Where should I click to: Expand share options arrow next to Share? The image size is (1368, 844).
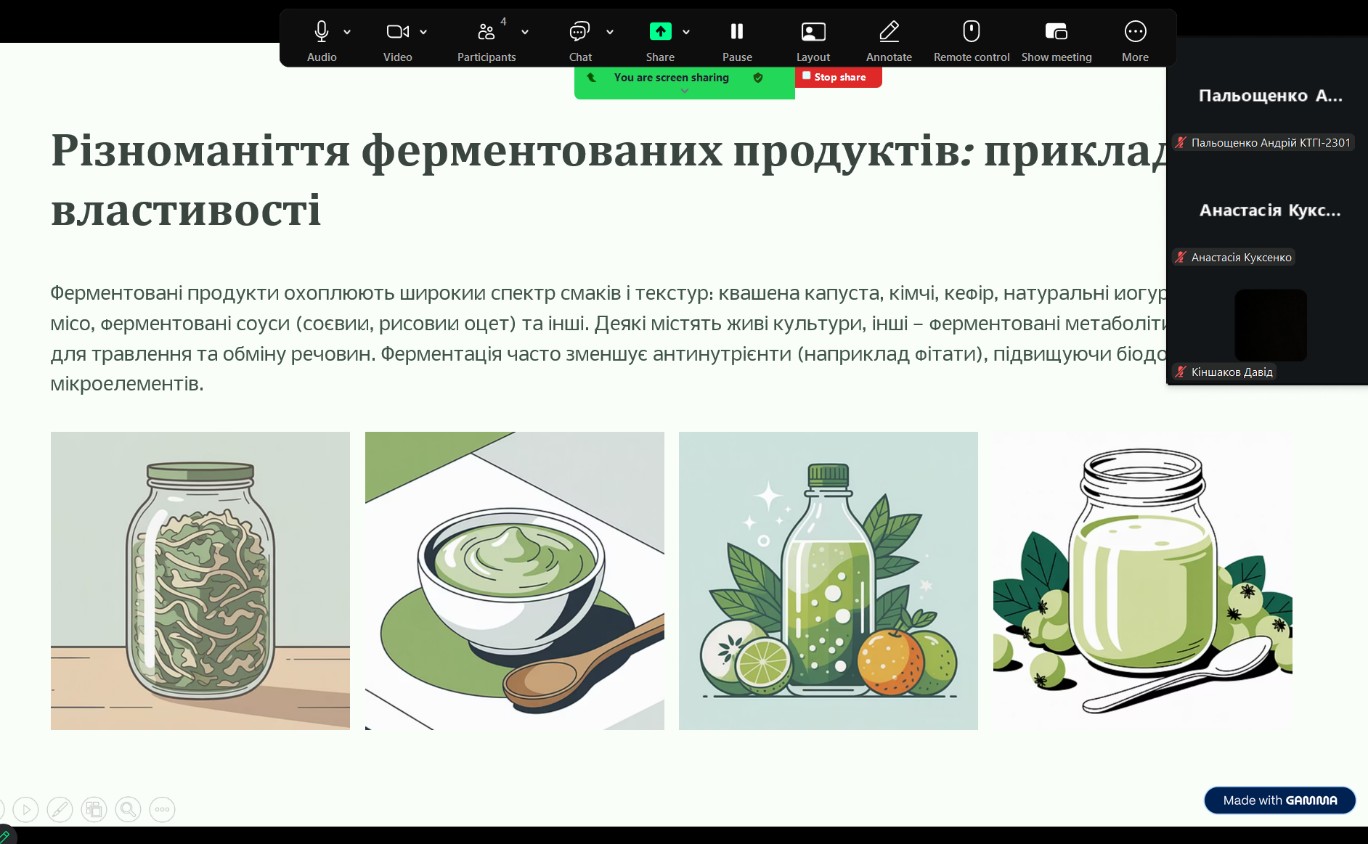(x=686, y=32)
